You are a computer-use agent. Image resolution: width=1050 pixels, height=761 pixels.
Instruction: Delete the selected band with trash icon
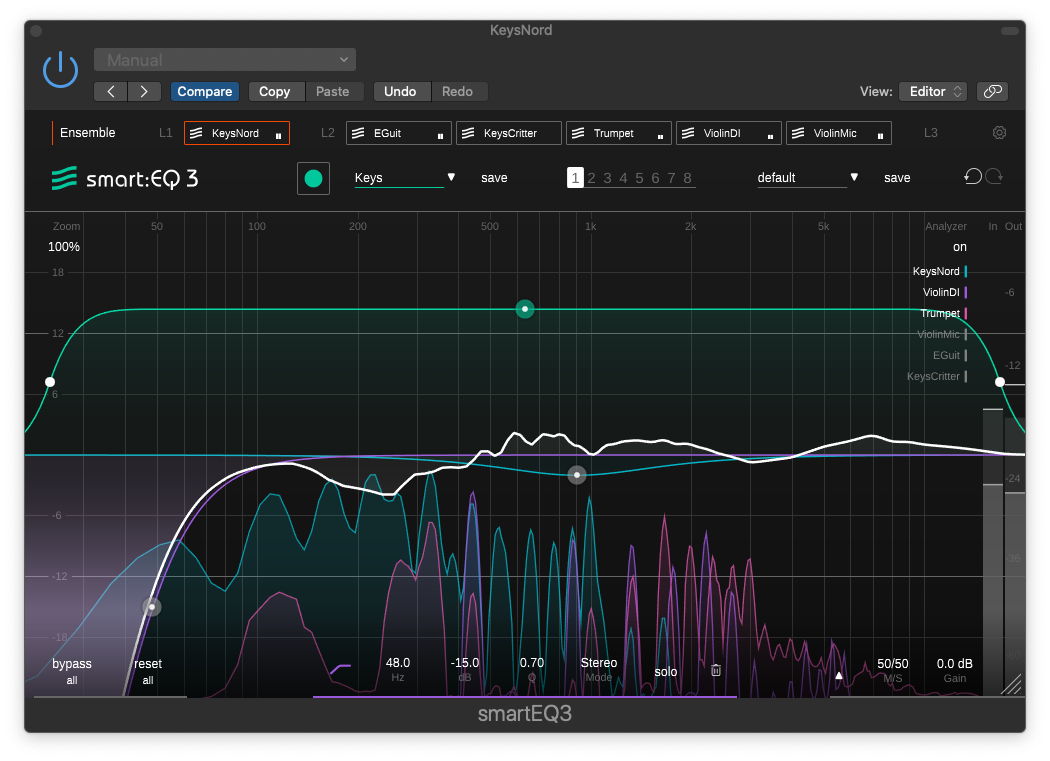716,671
